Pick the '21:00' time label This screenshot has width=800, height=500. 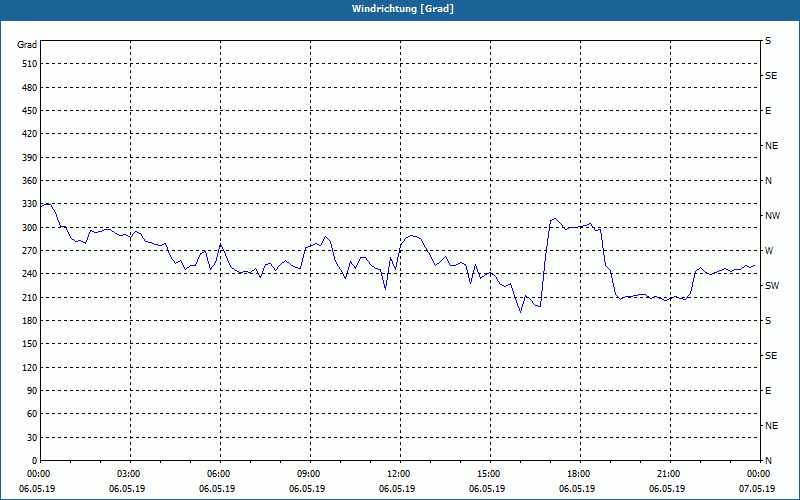click(667, 474)
